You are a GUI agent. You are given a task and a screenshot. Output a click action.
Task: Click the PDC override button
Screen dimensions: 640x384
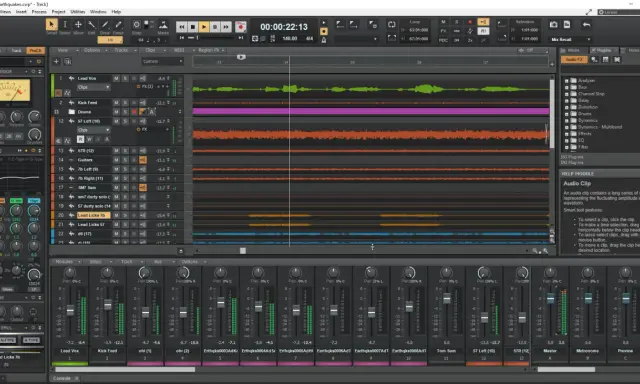[x=444, y=40]
